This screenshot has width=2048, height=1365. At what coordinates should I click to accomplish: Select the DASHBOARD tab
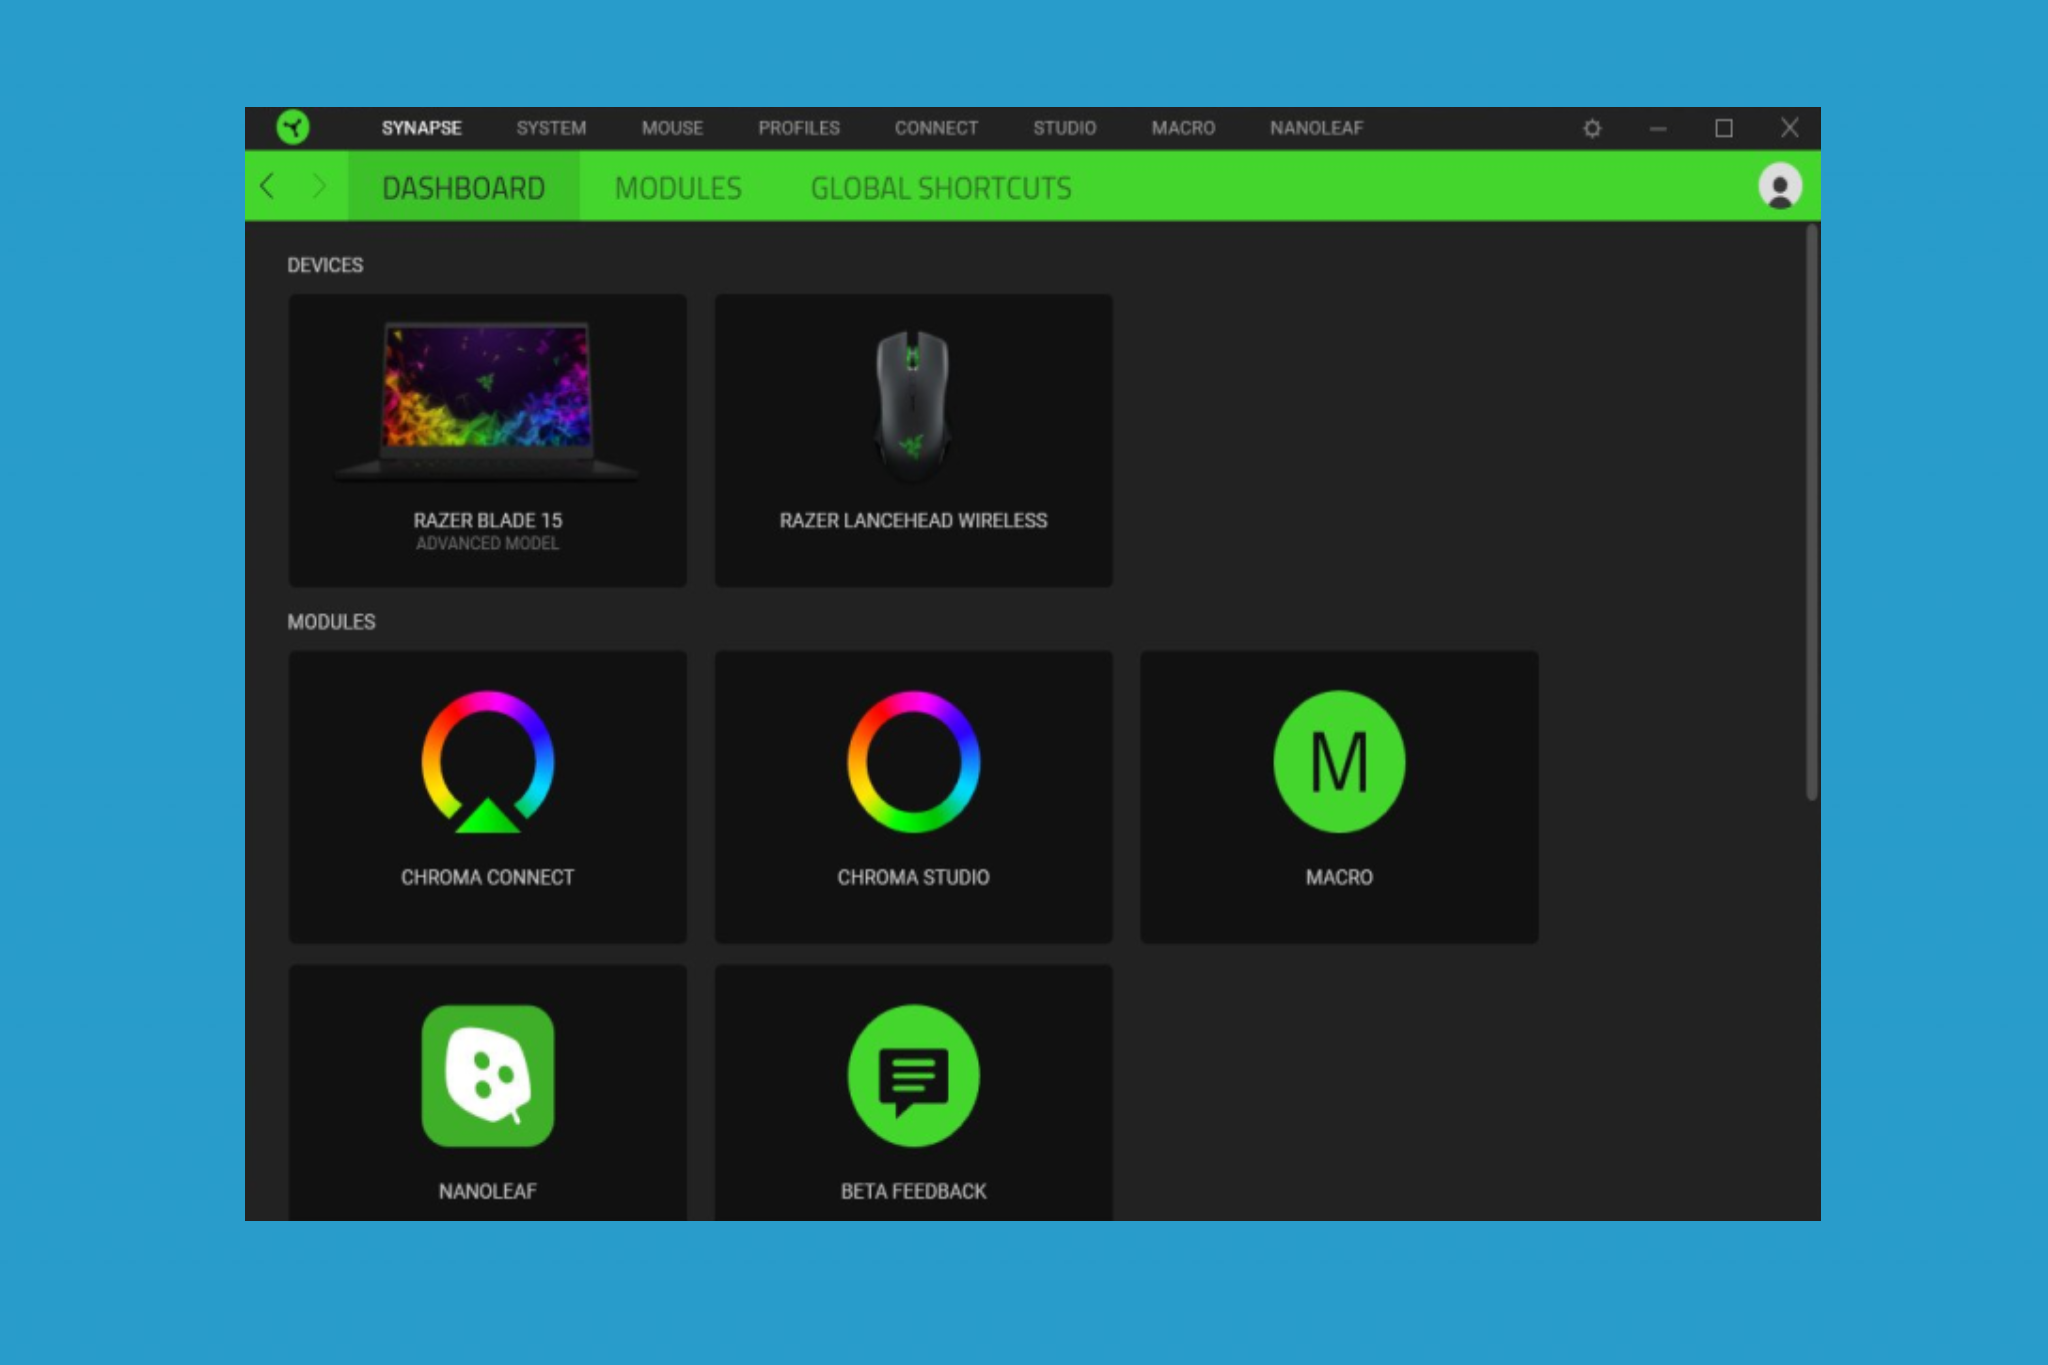click(463, 187)
